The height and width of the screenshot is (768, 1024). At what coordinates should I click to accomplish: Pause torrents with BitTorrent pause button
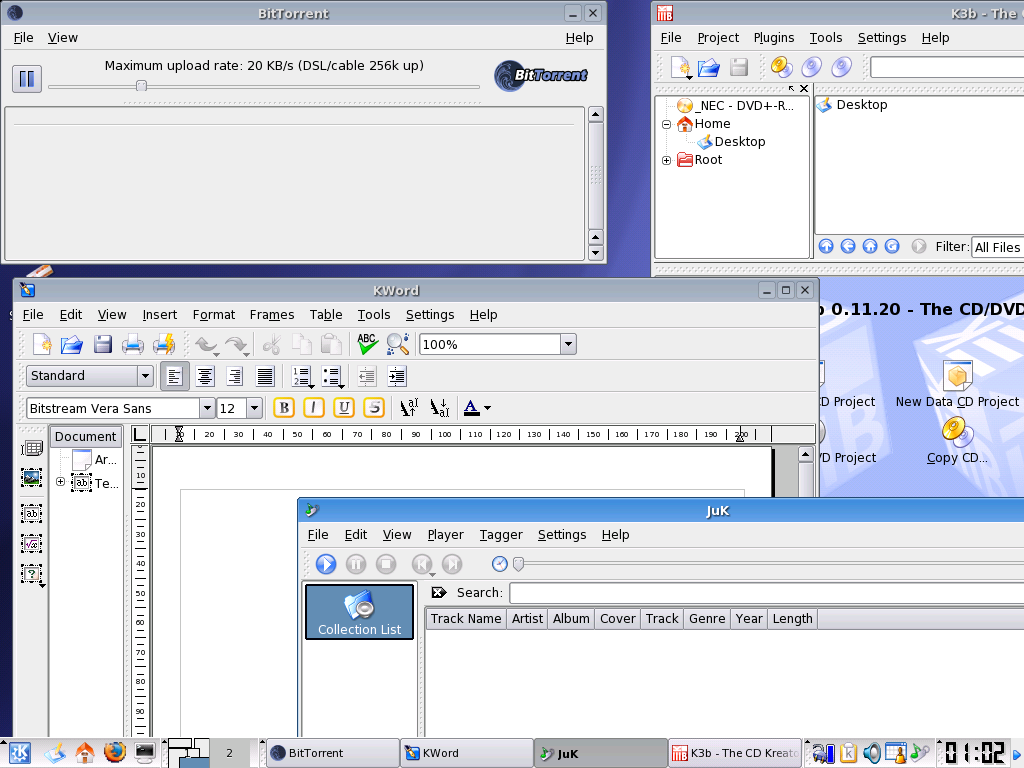[x=27, y=79]
